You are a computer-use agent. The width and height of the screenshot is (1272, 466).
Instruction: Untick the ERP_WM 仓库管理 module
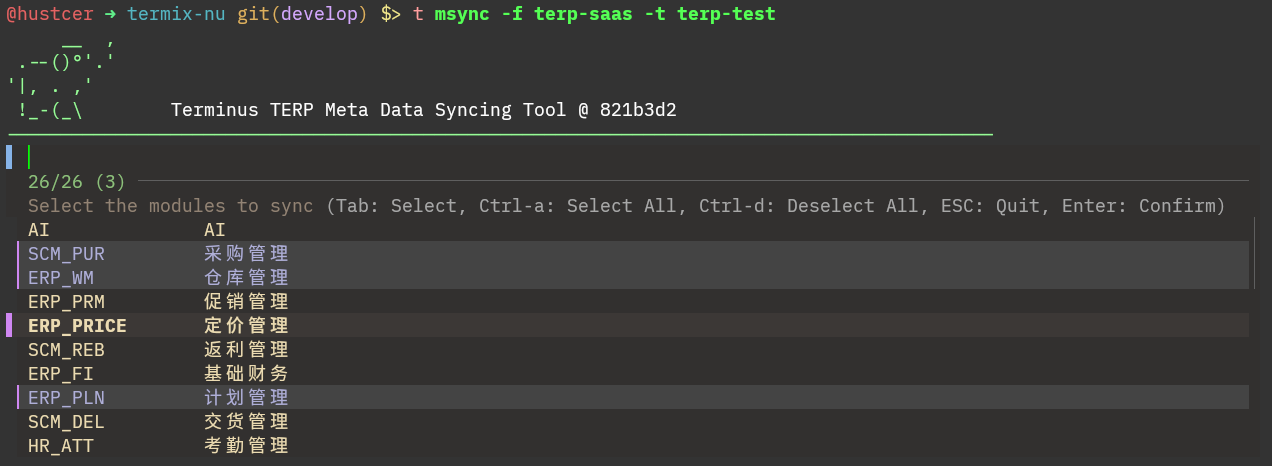pyautogui.click(x=158, y=277)
